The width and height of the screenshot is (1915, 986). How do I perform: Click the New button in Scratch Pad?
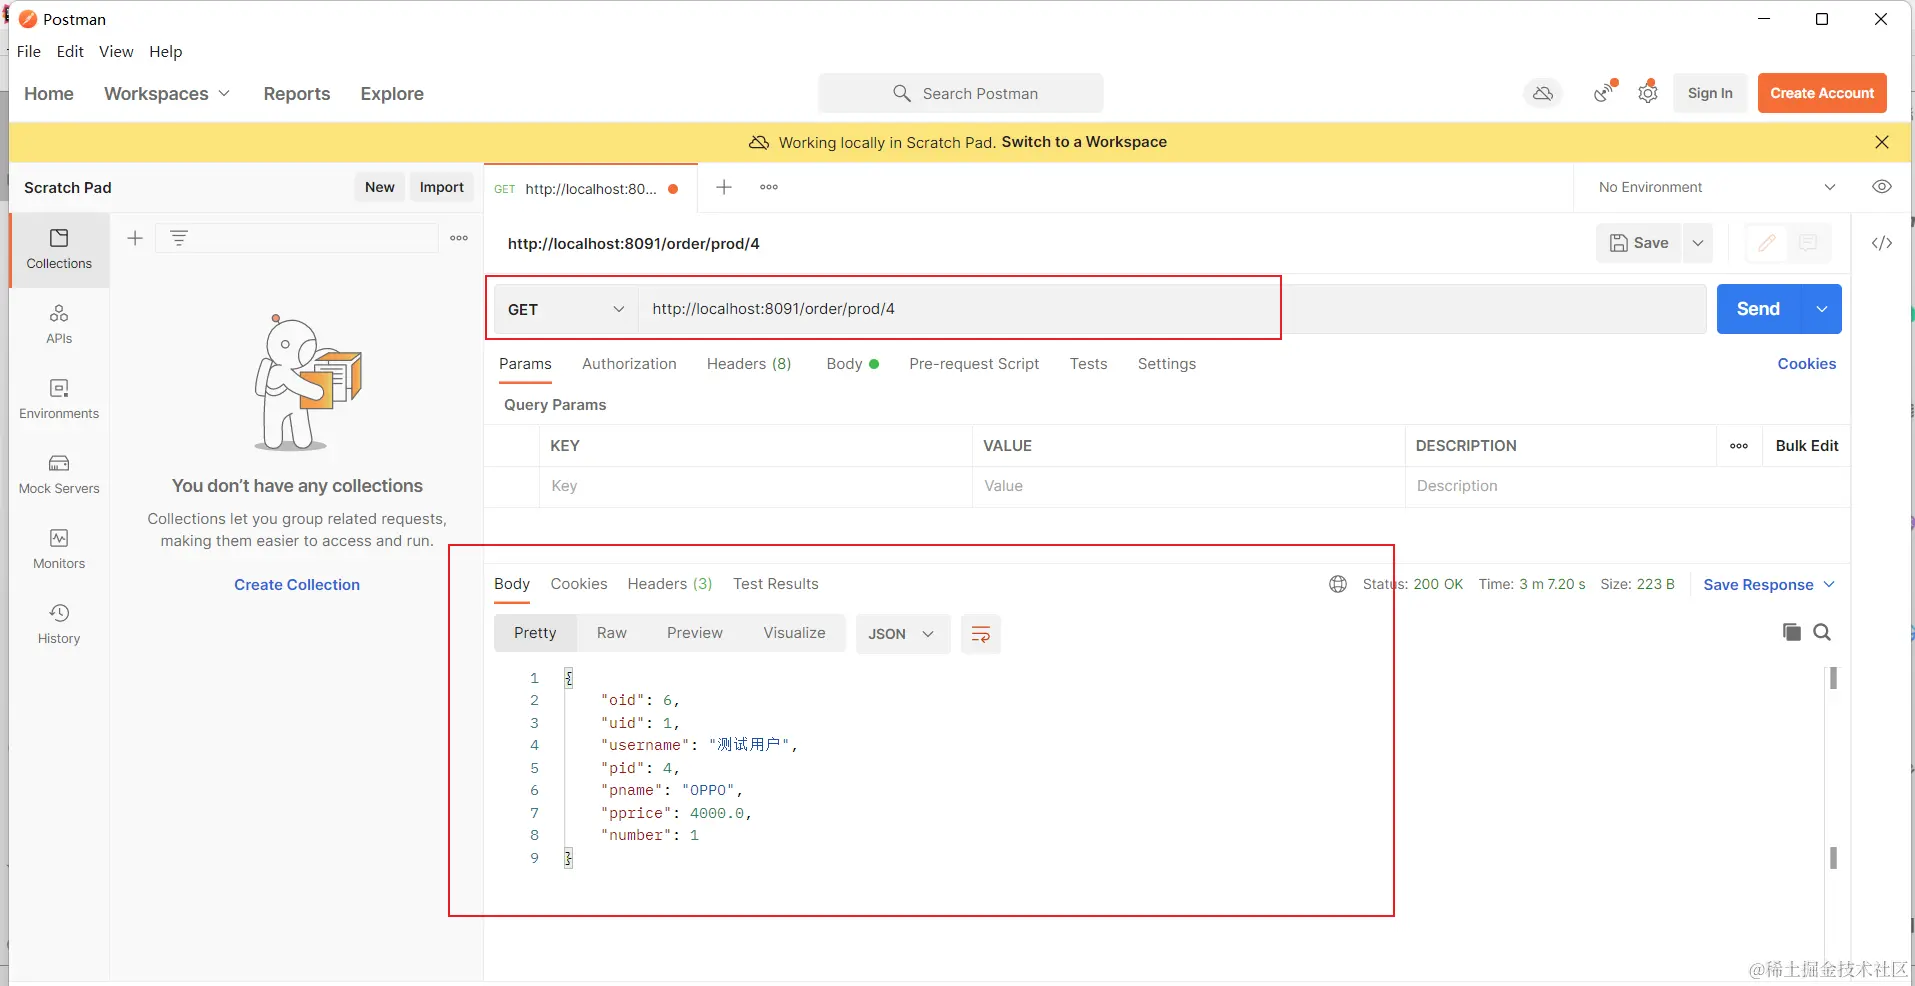pos(380,187)
